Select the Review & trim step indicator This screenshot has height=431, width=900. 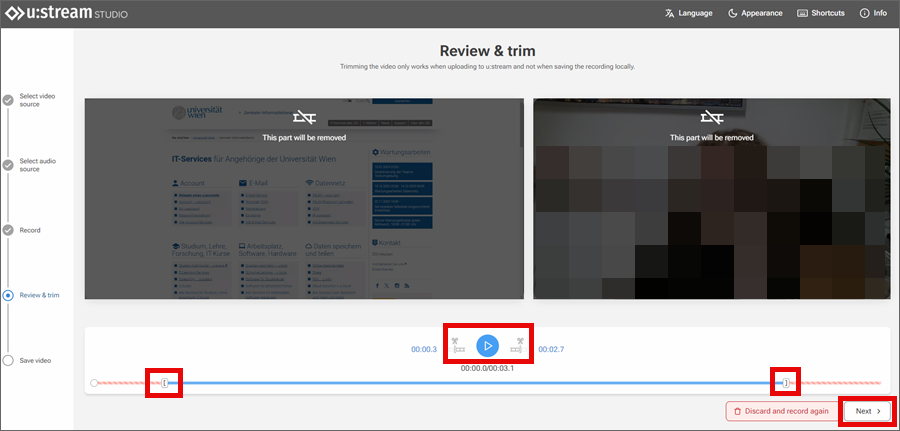point(9,295)
